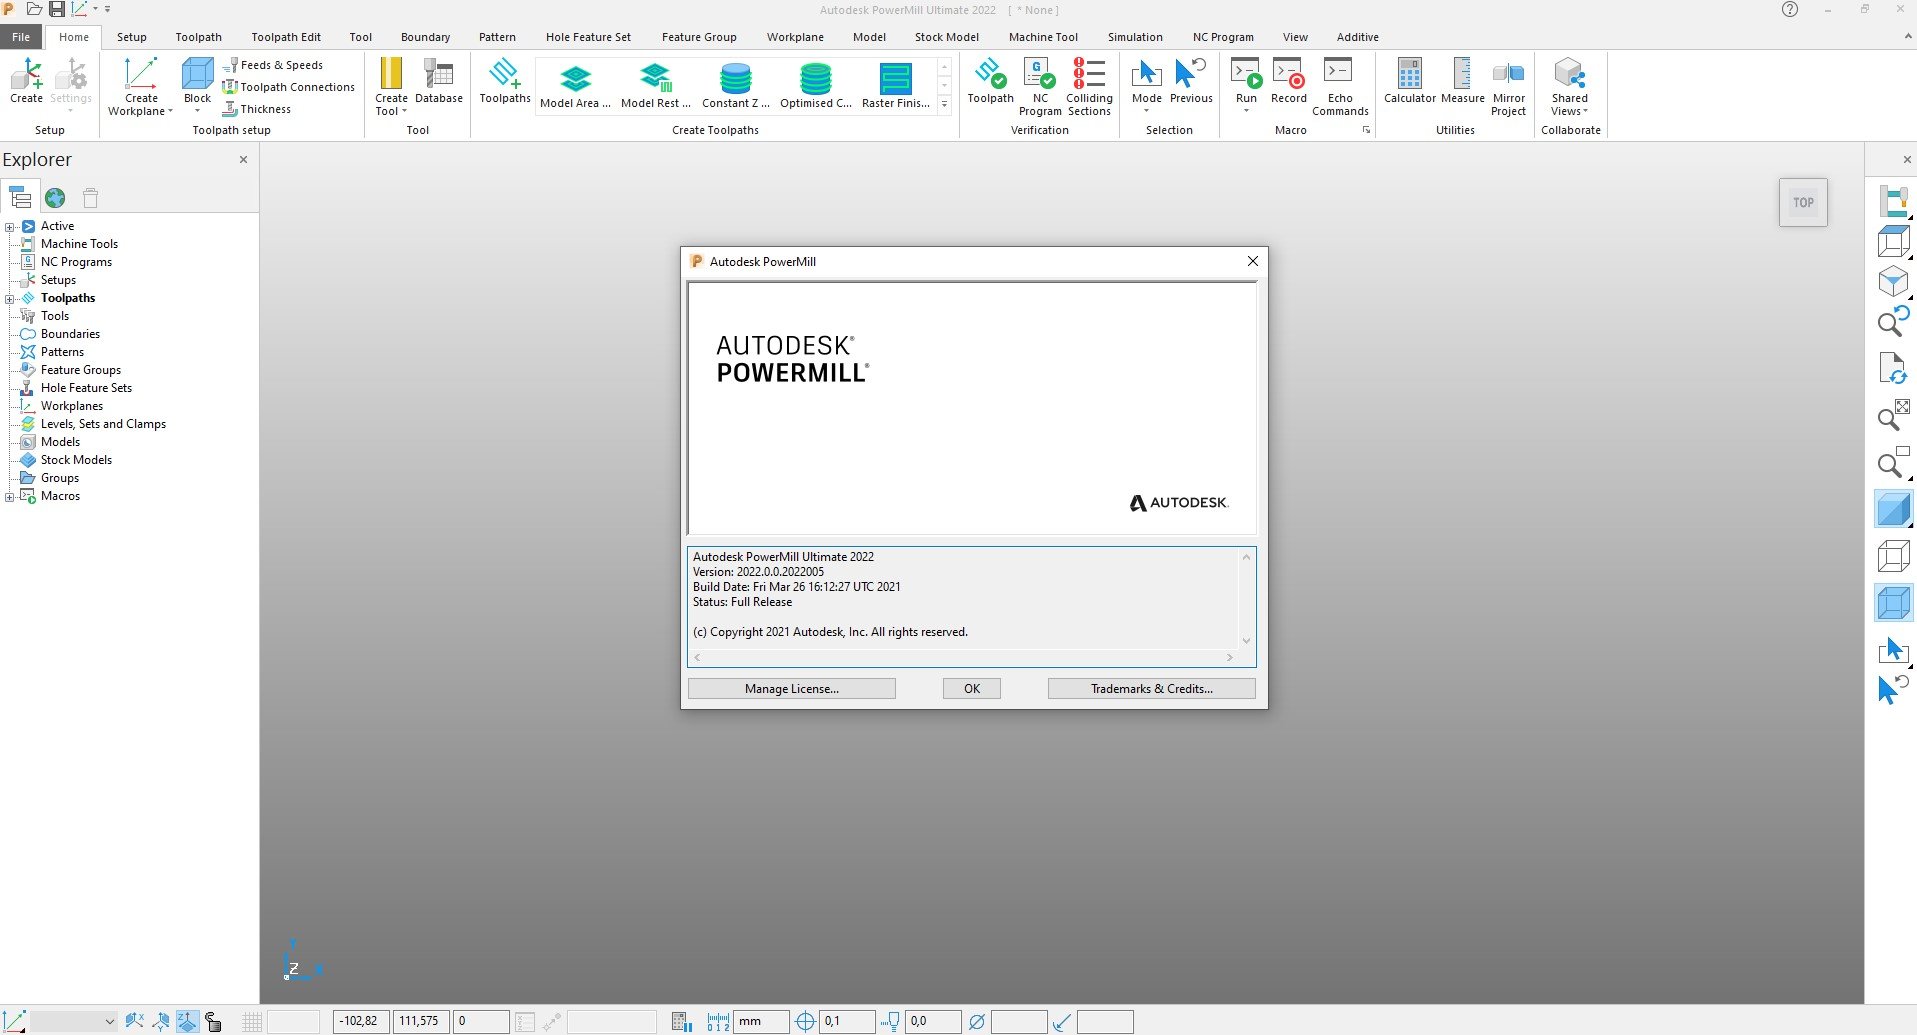Viewport: 1917px width, 1035px height.
Task: Click refresh/redraw icon in view toolbar
Action: [1893, 368]
